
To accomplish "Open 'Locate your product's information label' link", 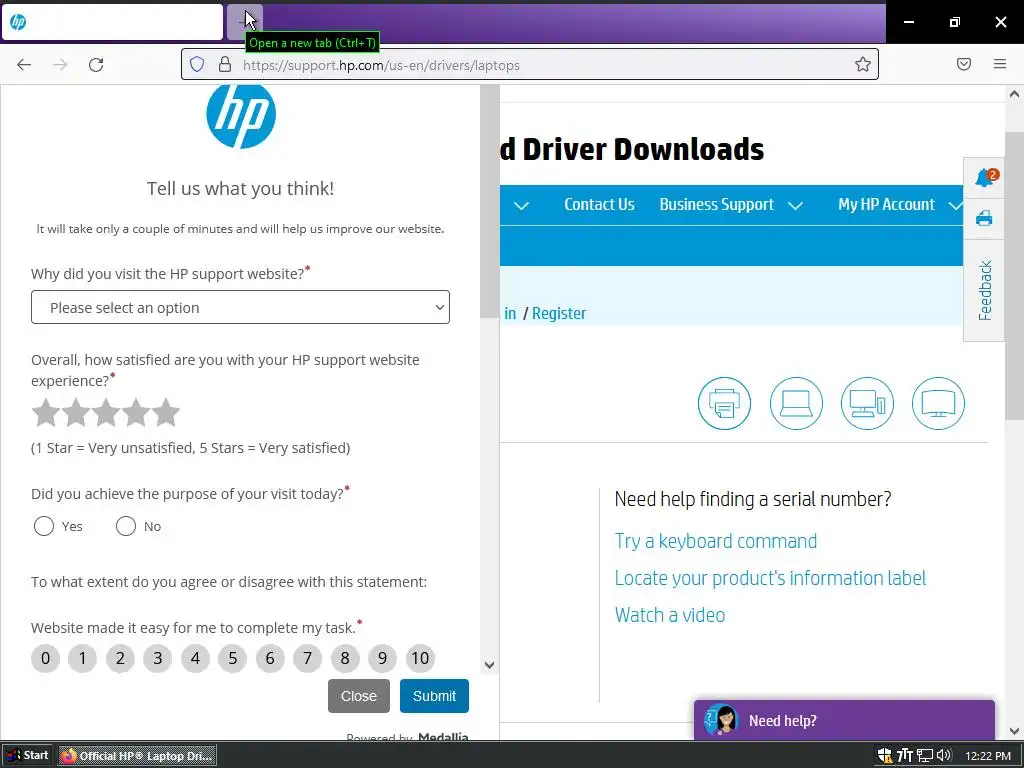I will [x=770, y=578].
